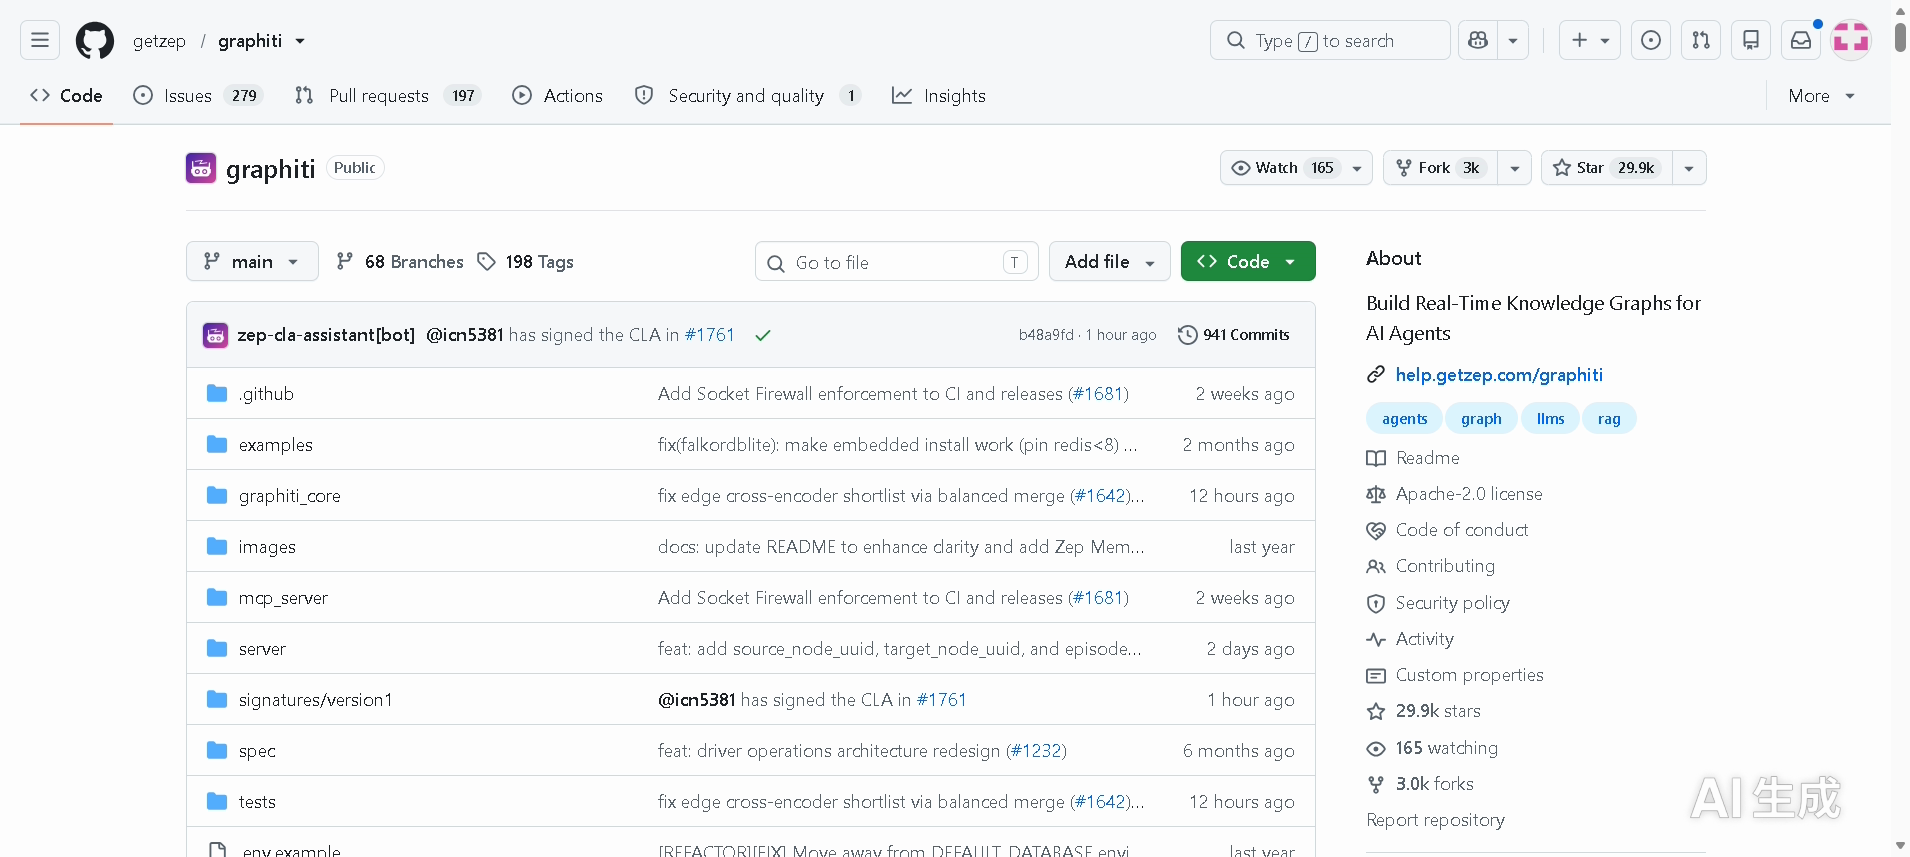
Task: Open the getzep organization link
Action: coord(159,41)
